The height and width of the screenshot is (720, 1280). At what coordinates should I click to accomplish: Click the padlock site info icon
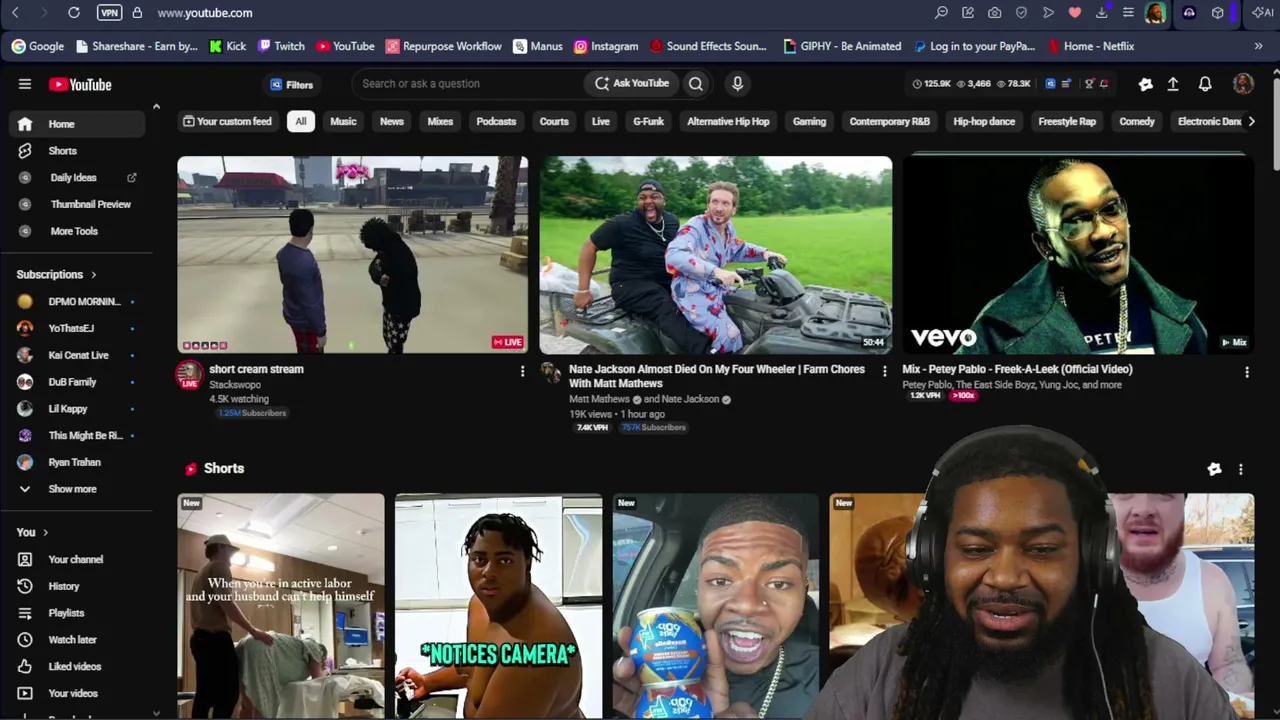137,13
